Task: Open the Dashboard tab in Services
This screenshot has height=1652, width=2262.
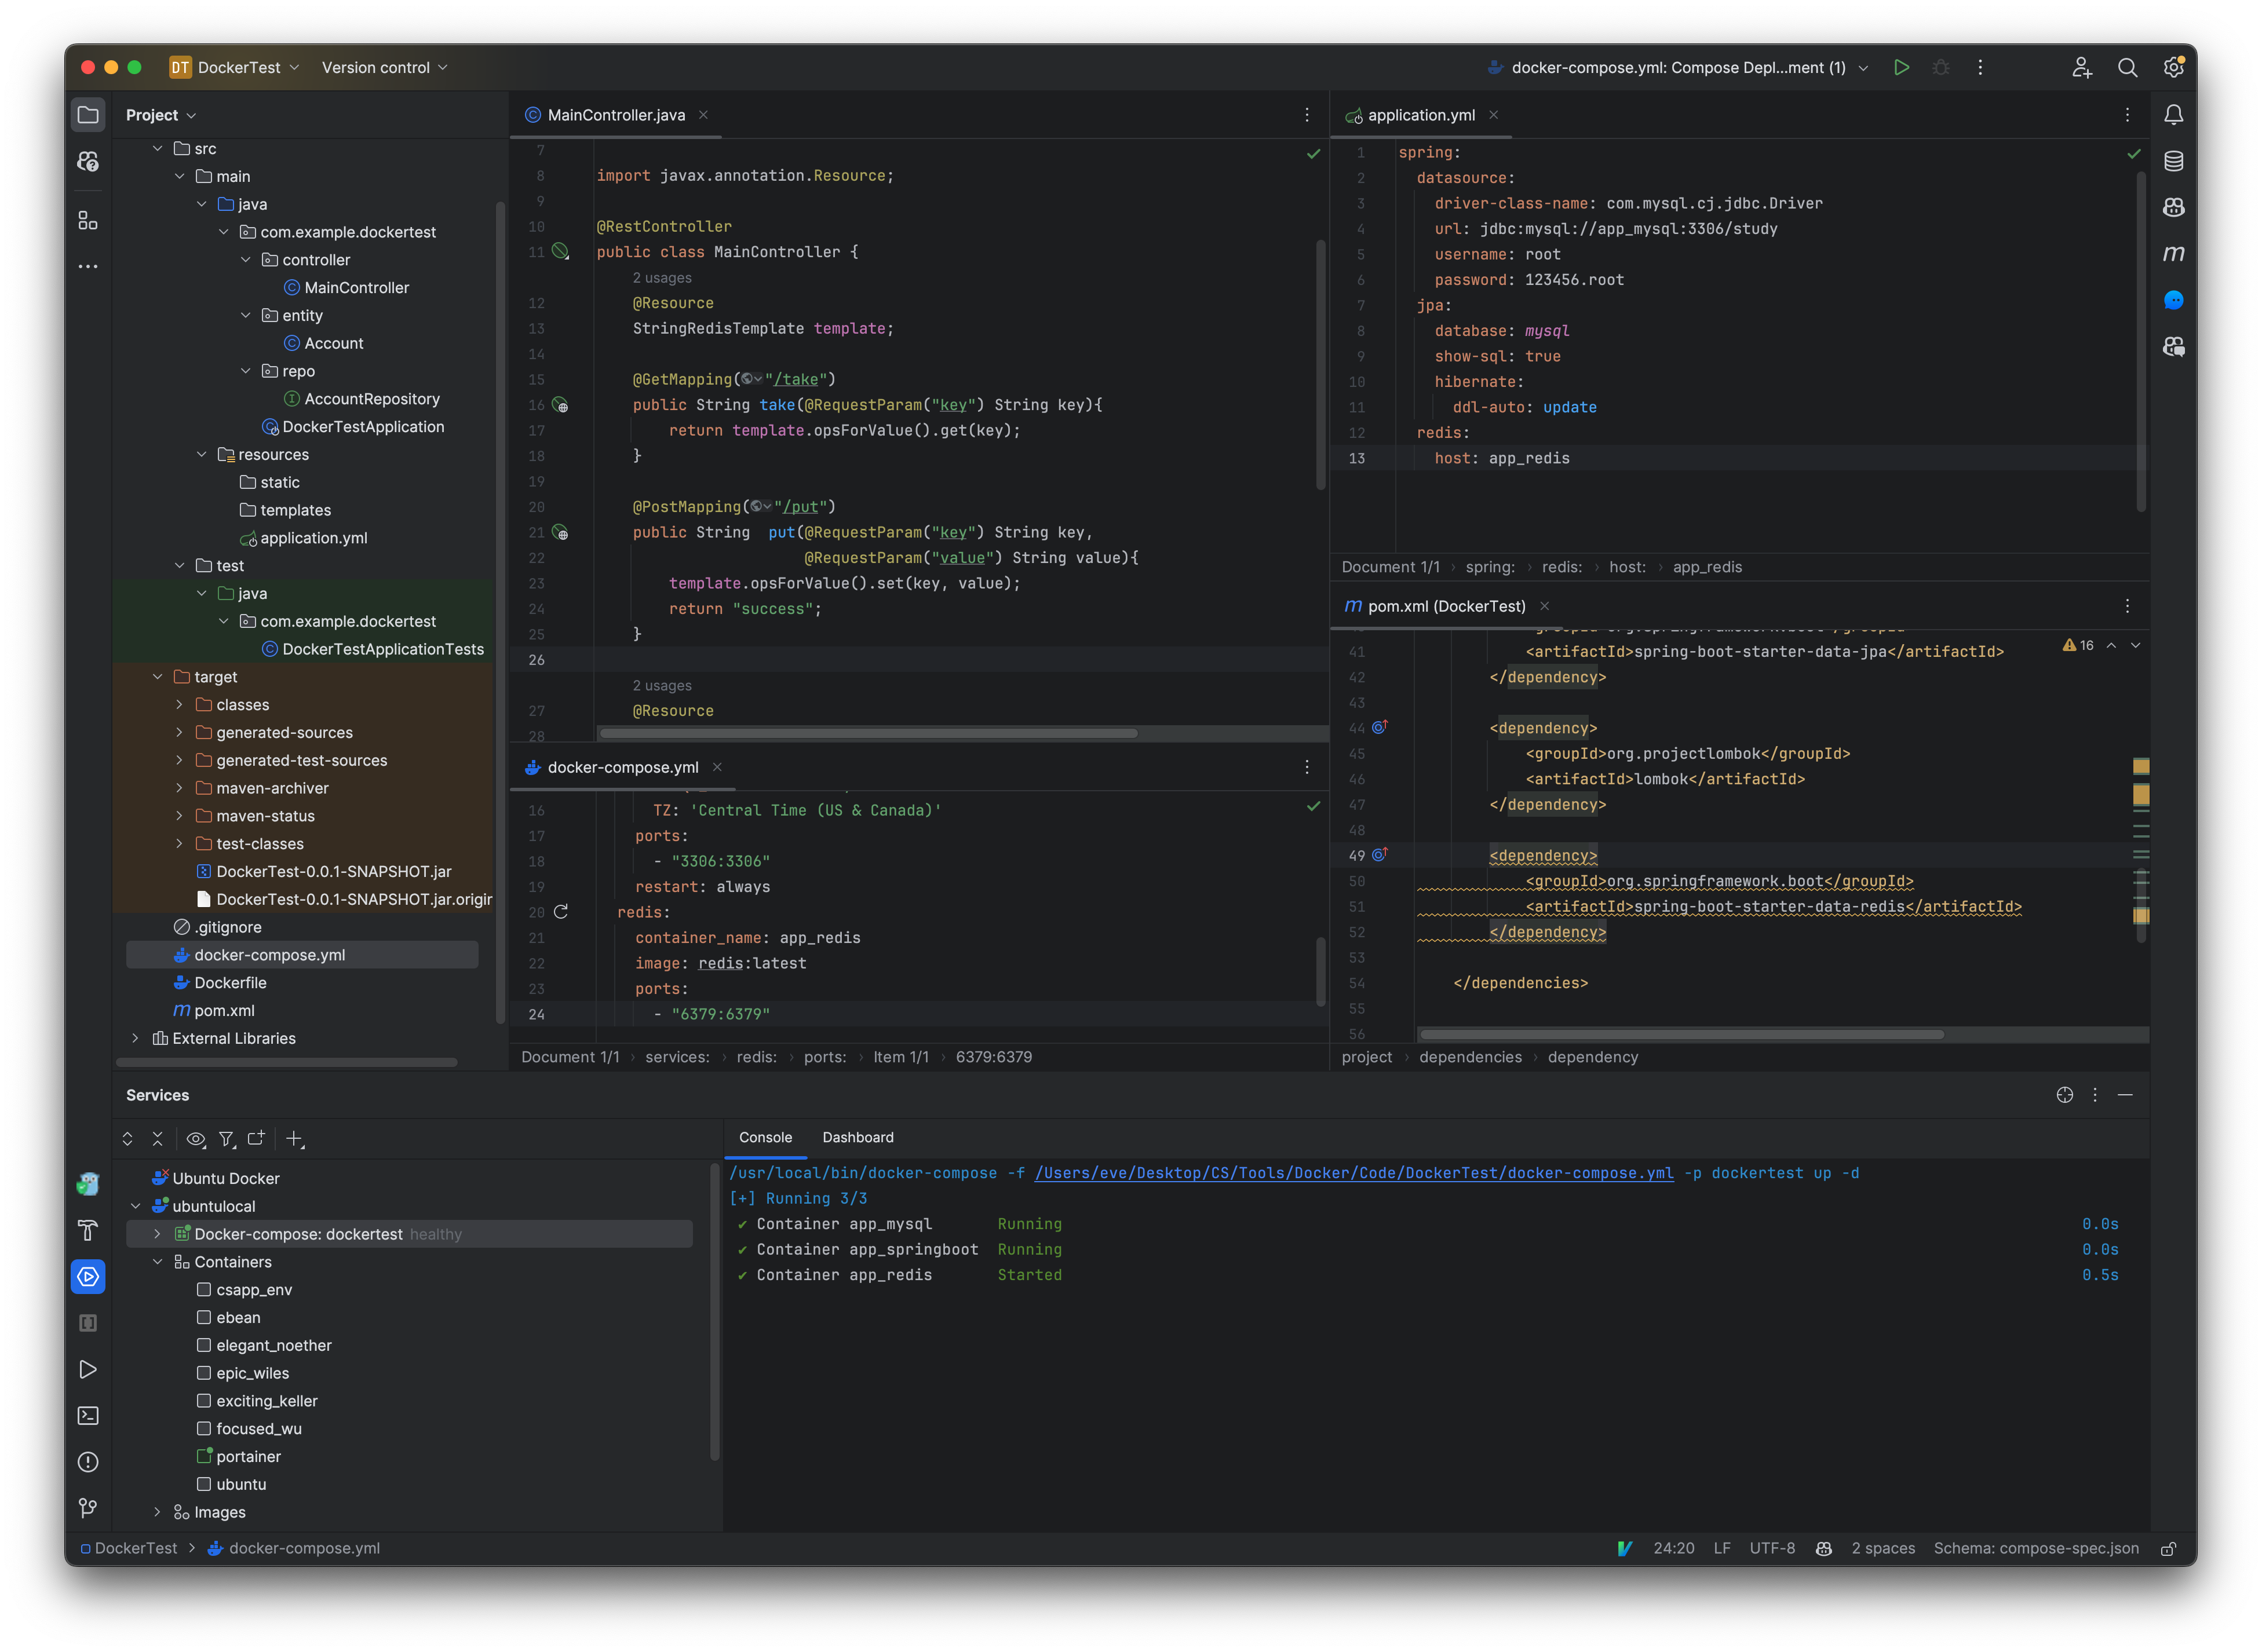Action: click(x=858, y=1138)
